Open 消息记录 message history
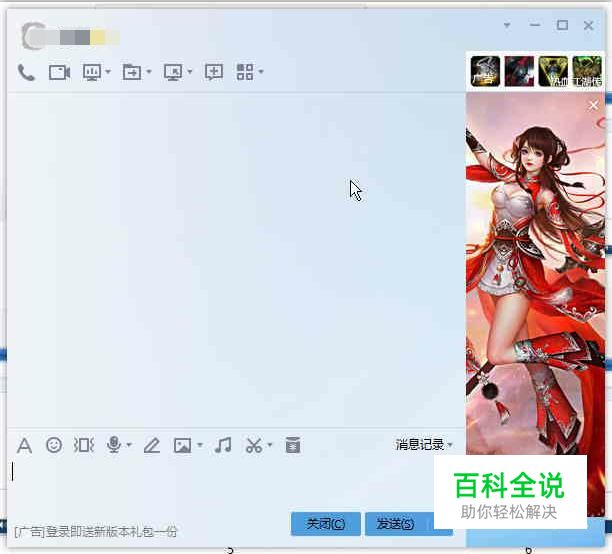The image size is (612, 554). click(x=420, y=445)
